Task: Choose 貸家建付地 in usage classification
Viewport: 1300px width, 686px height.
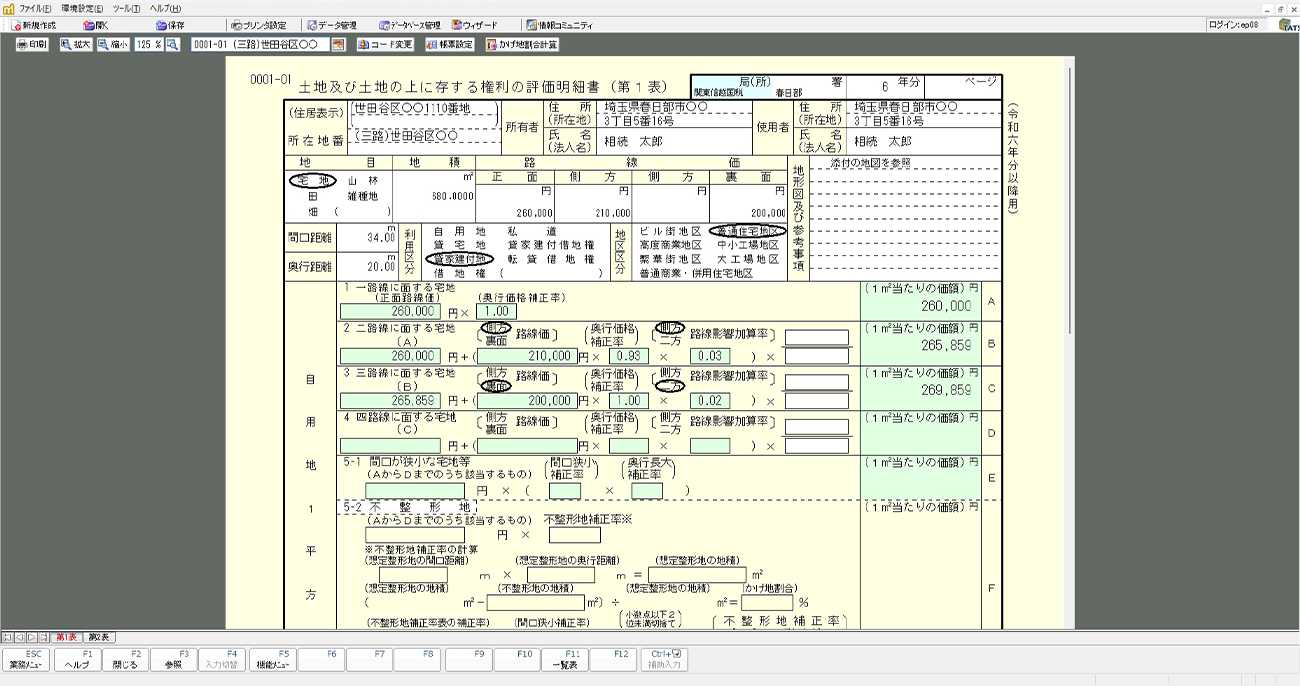Action: [x=460, y=258]
